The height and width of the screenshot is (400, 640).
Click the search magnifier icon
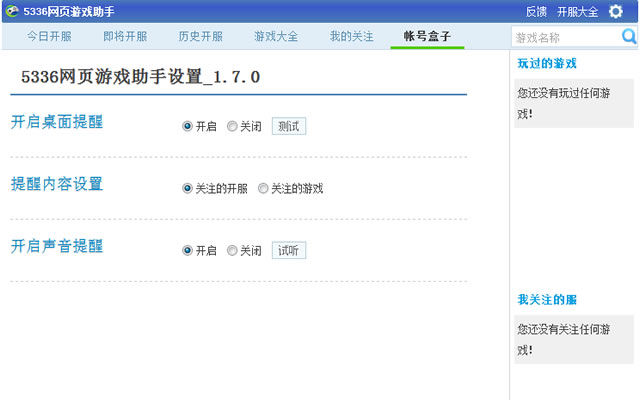pos(629,37)
